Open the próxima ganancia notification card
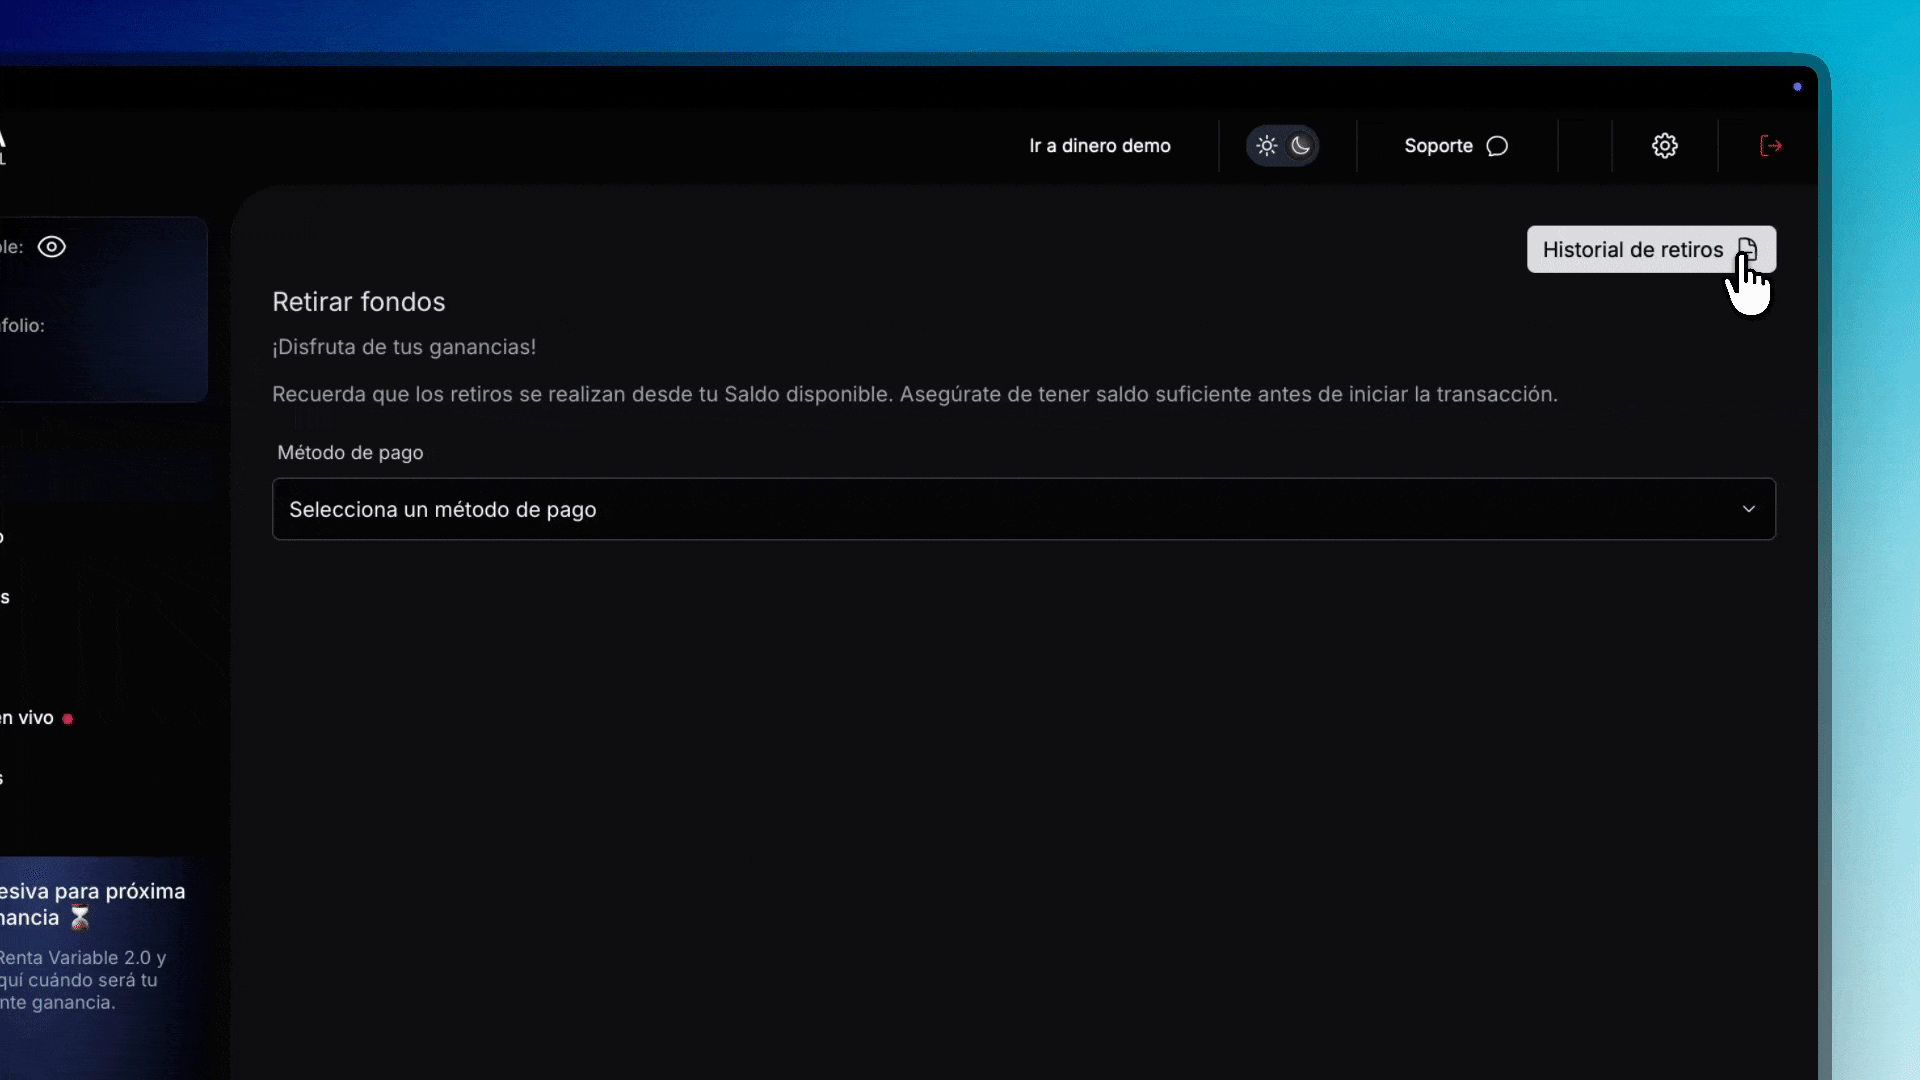The image size is (1920, 1080). click(90, 945)
